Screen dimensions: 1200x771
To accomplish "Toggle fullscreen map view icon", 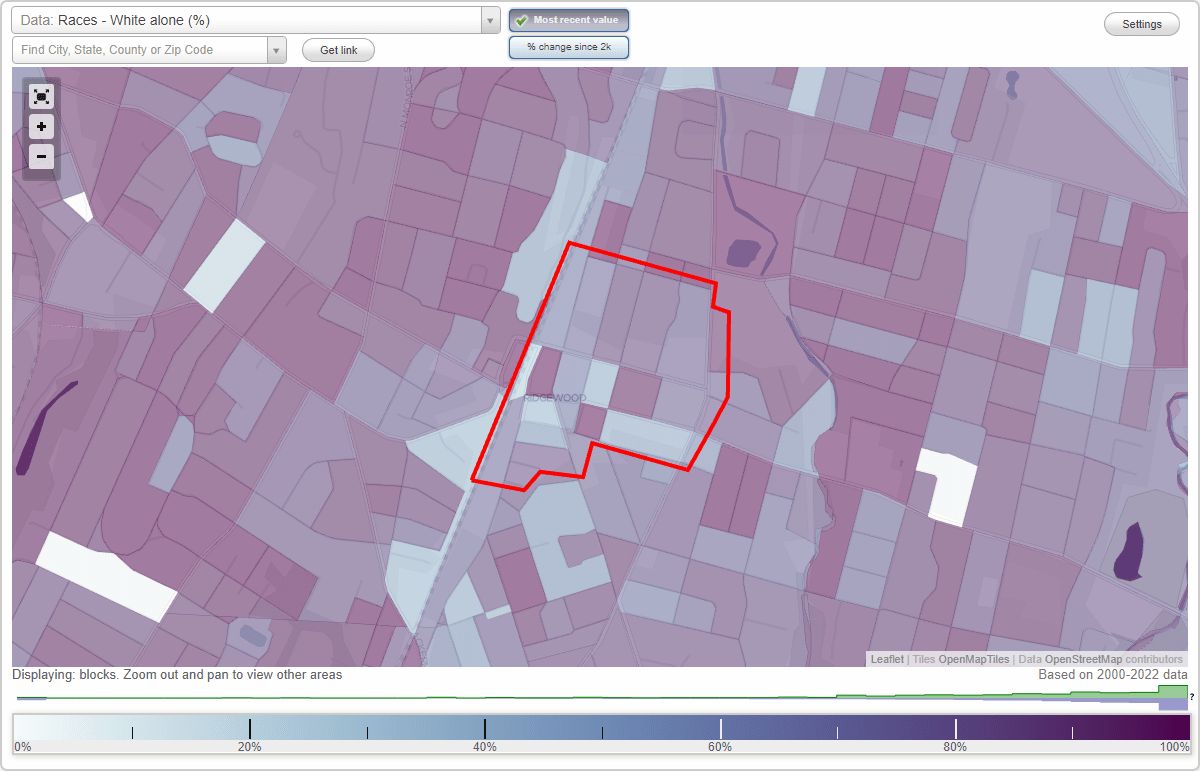I will [41, 96].
